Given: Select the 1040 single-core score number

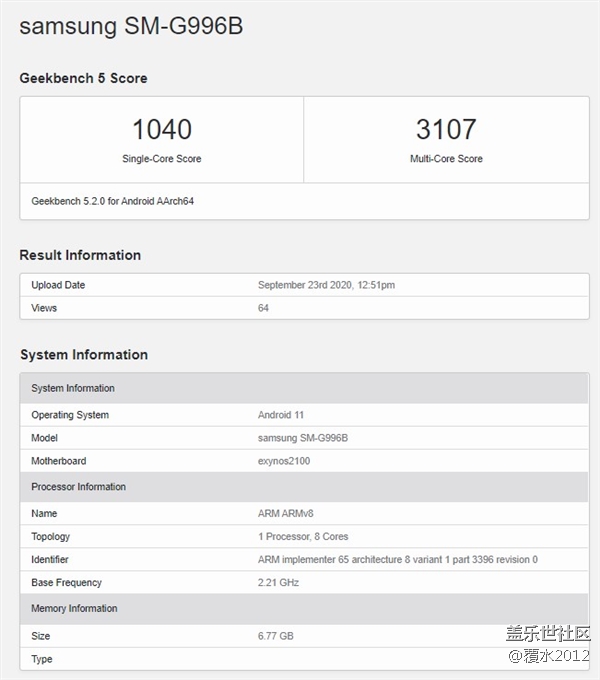Looking at the screenshot, I should click(162, 129).
